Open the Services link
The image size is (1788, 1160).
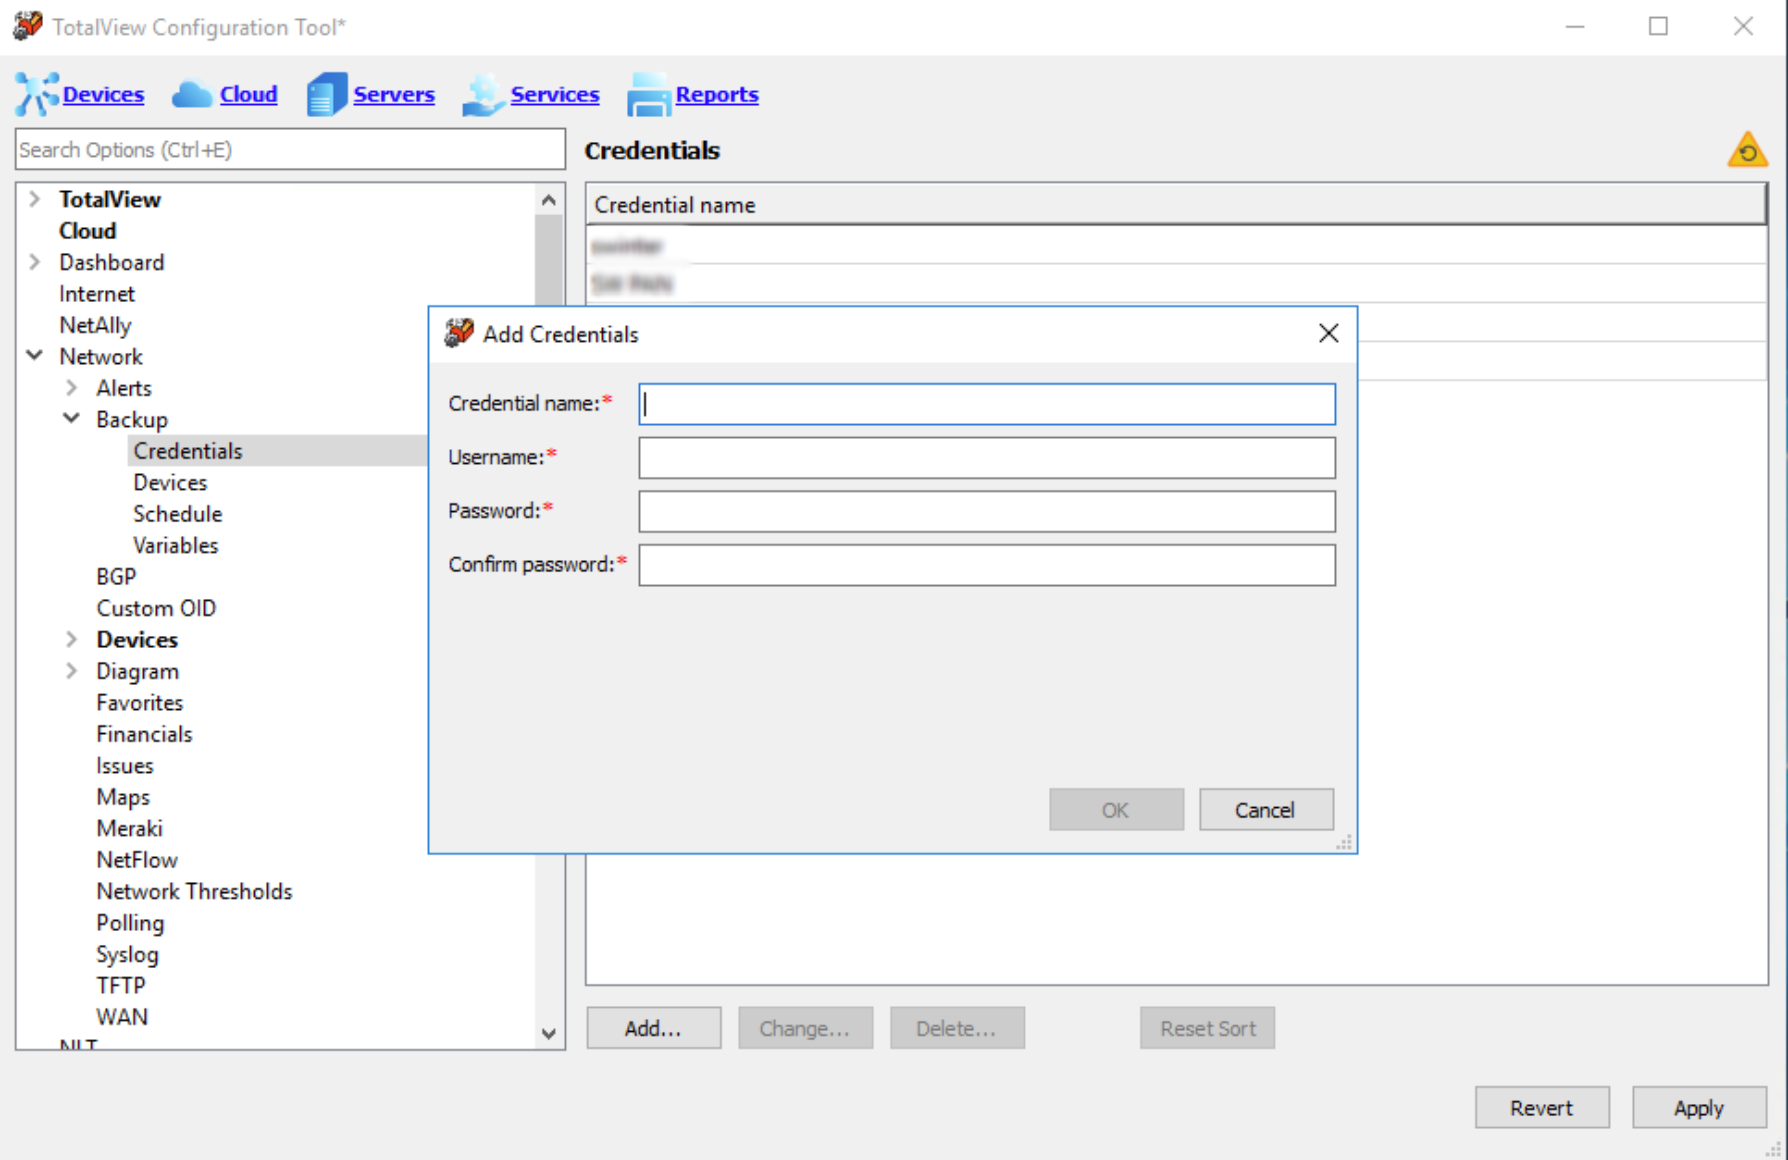coord(555,94)
